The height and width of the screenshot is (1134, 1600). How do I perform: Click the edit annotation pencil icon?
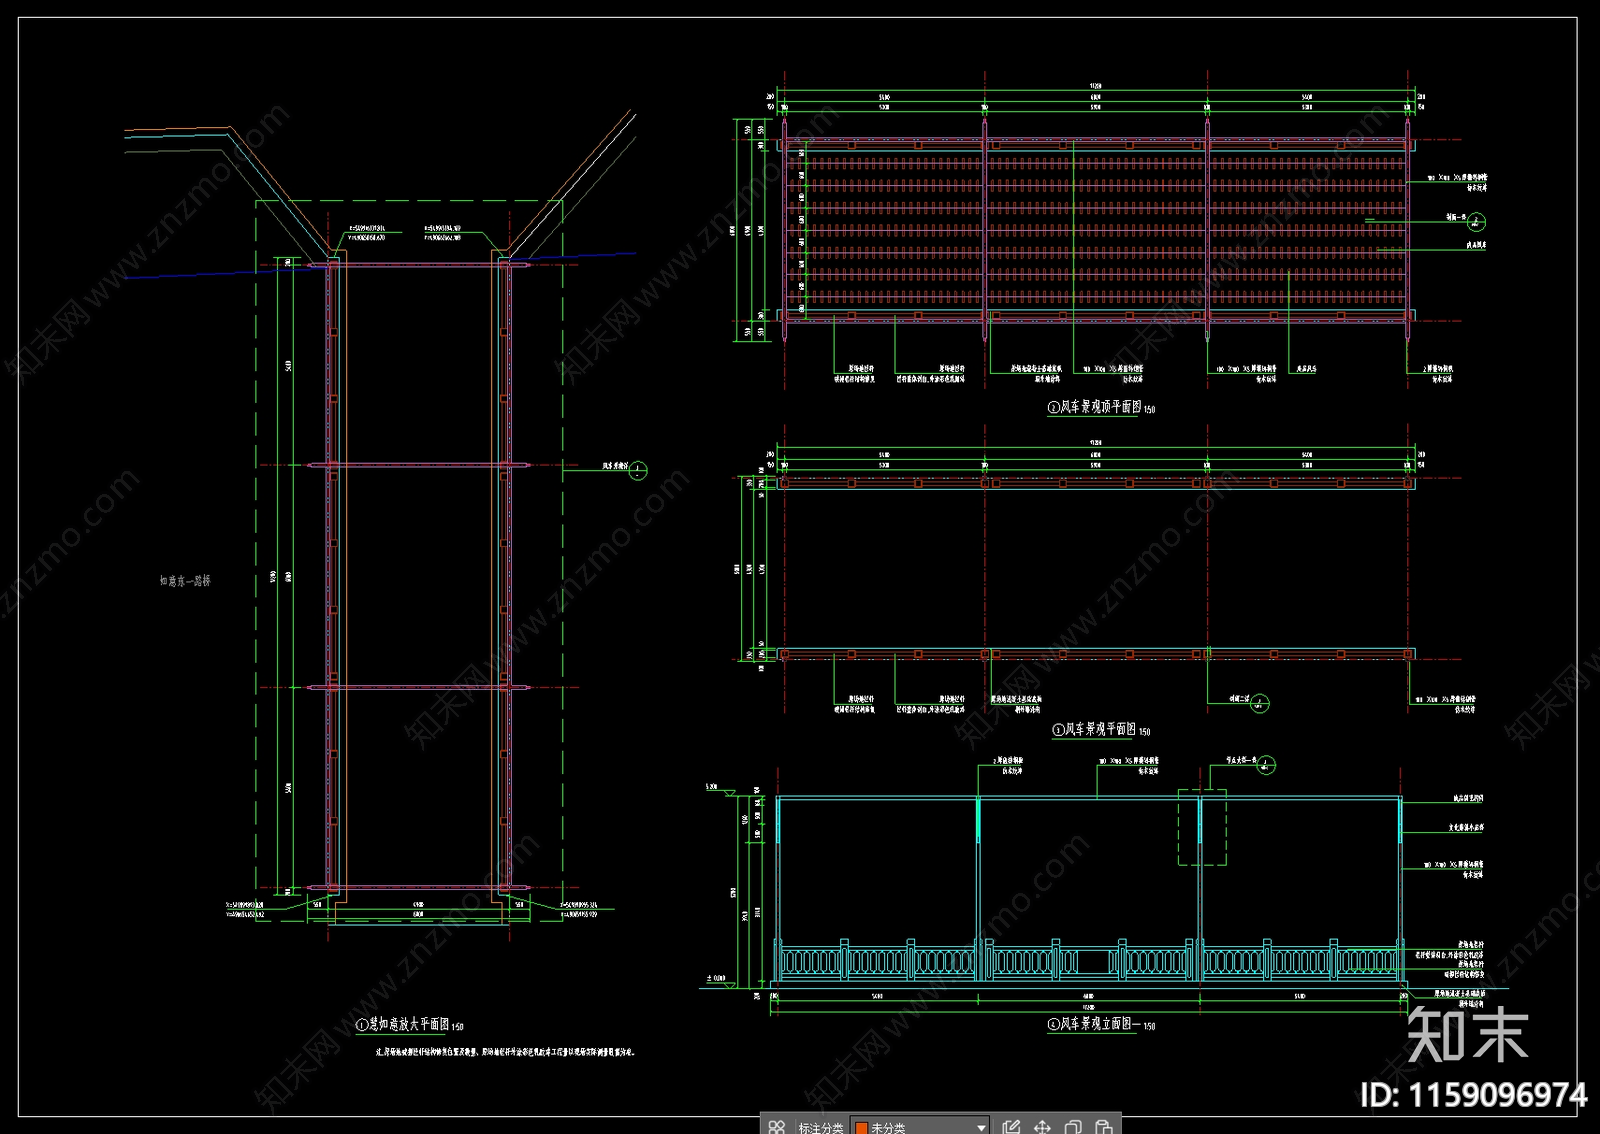[1011, 1127]
